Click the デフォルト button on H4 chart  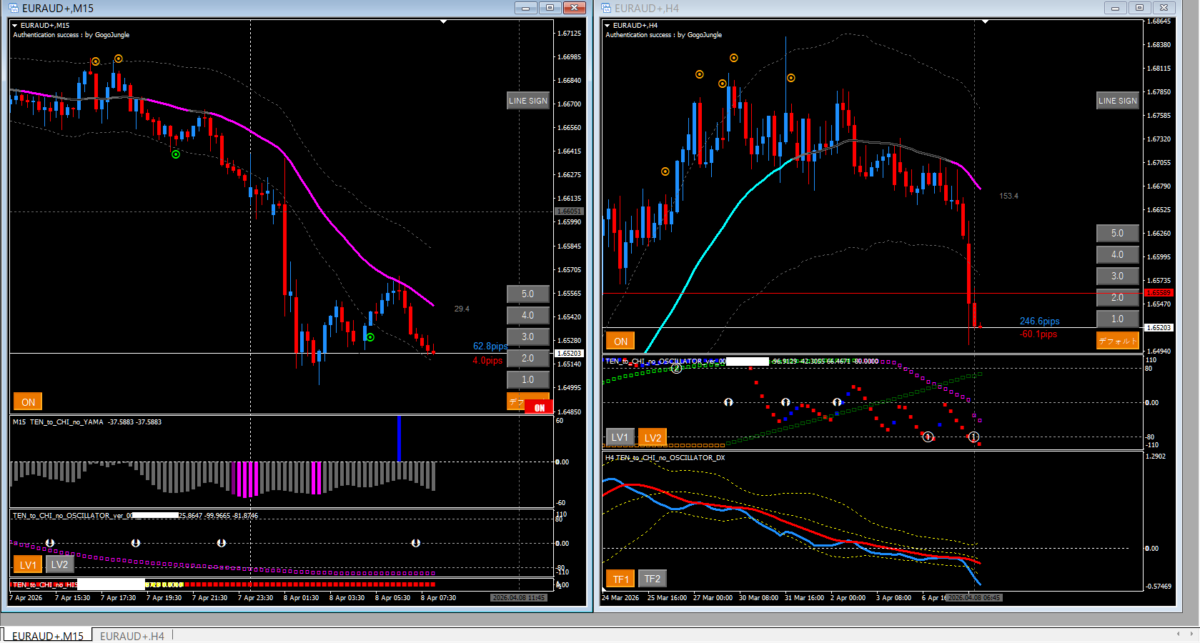1117,340
